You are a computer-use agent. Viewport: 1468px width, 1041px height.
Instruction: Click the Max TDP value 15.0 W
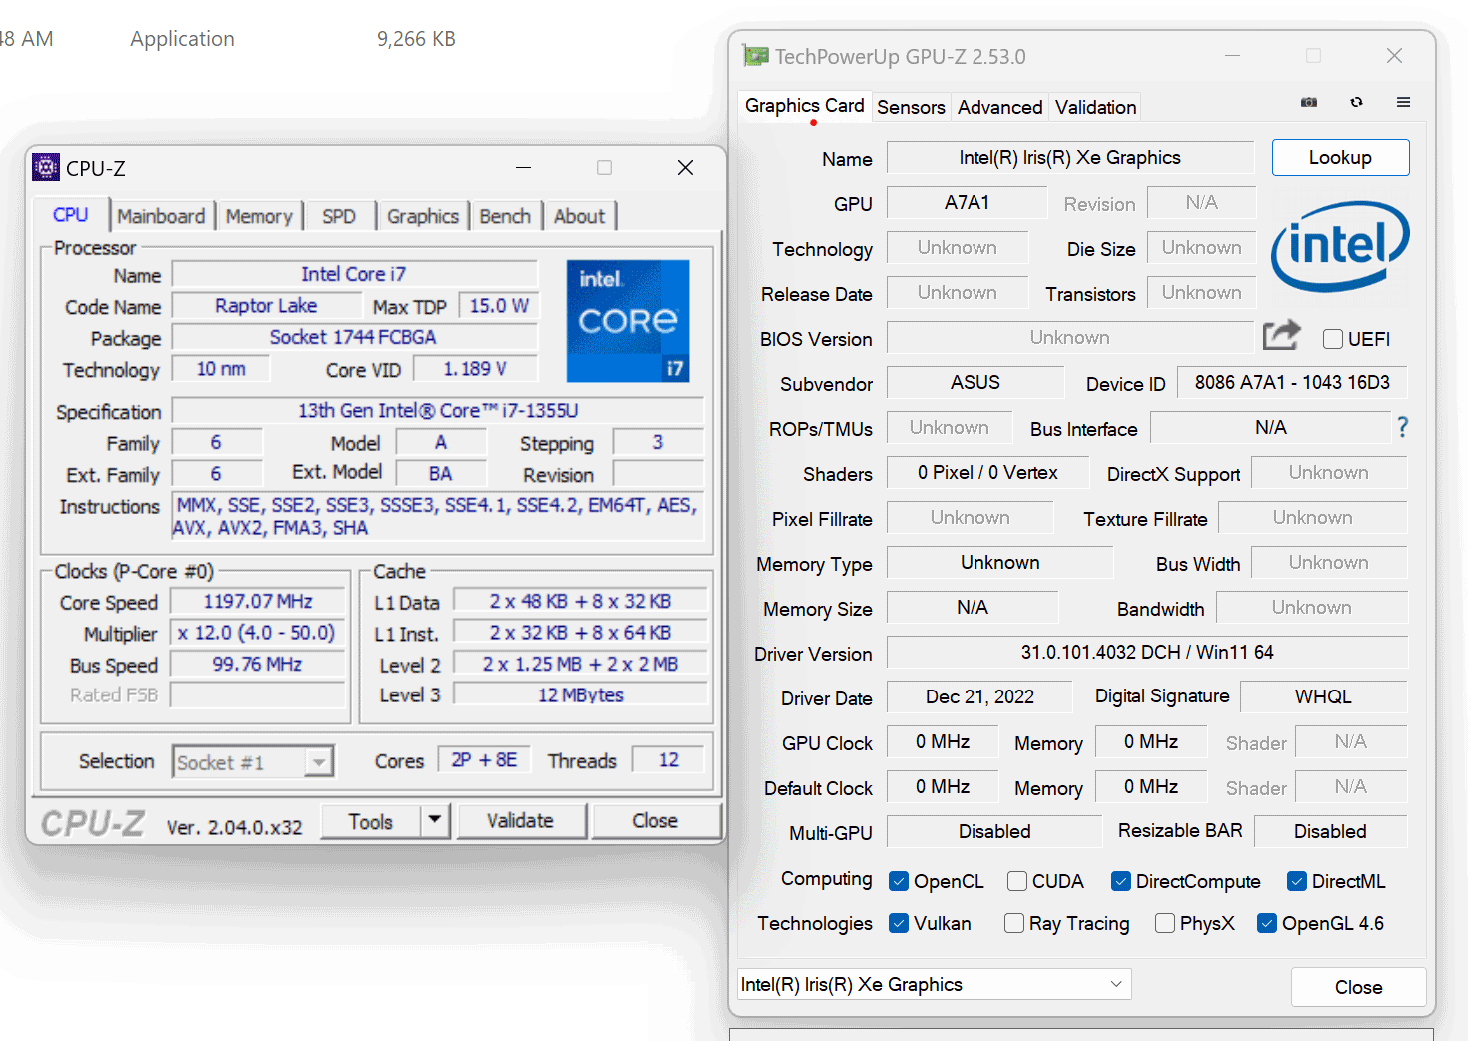(499, 305)
